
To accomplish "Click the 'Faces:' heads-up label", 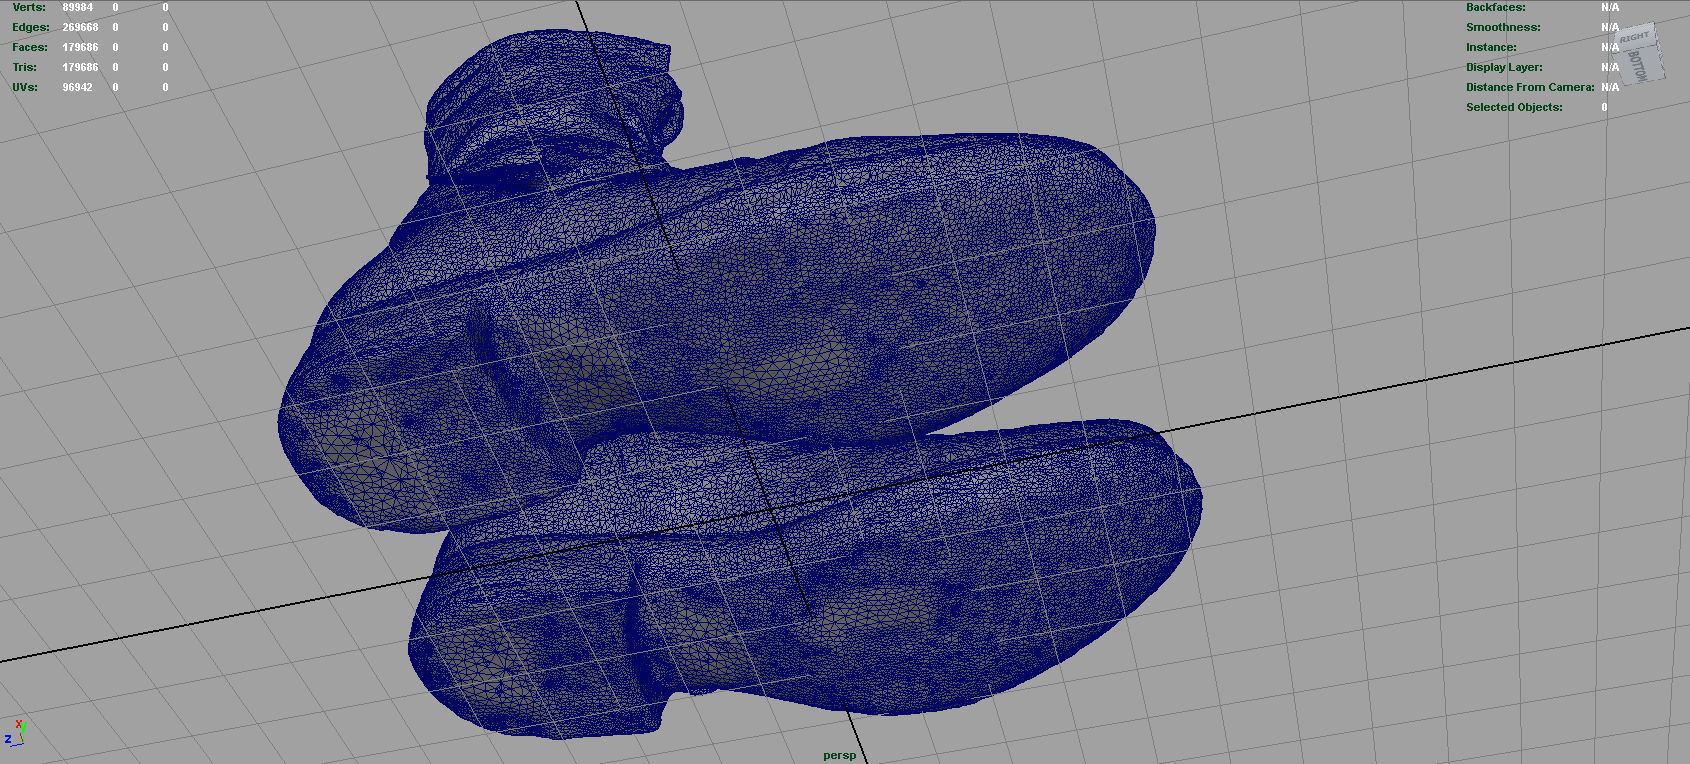I will tap(30, 47).
